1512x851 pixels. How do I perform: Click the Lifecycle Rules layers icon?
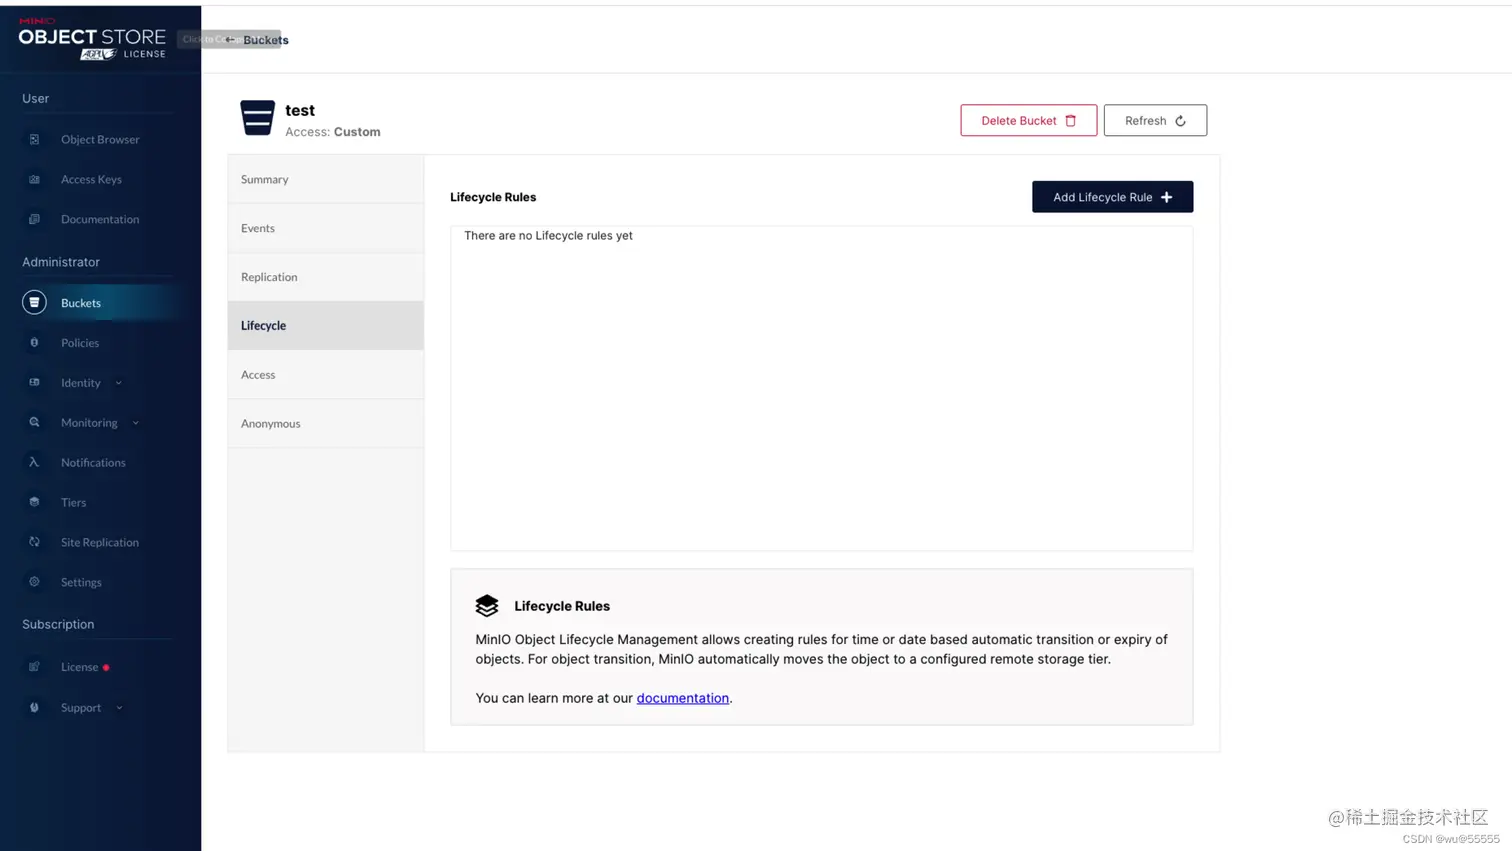click(x=487, y=605)
